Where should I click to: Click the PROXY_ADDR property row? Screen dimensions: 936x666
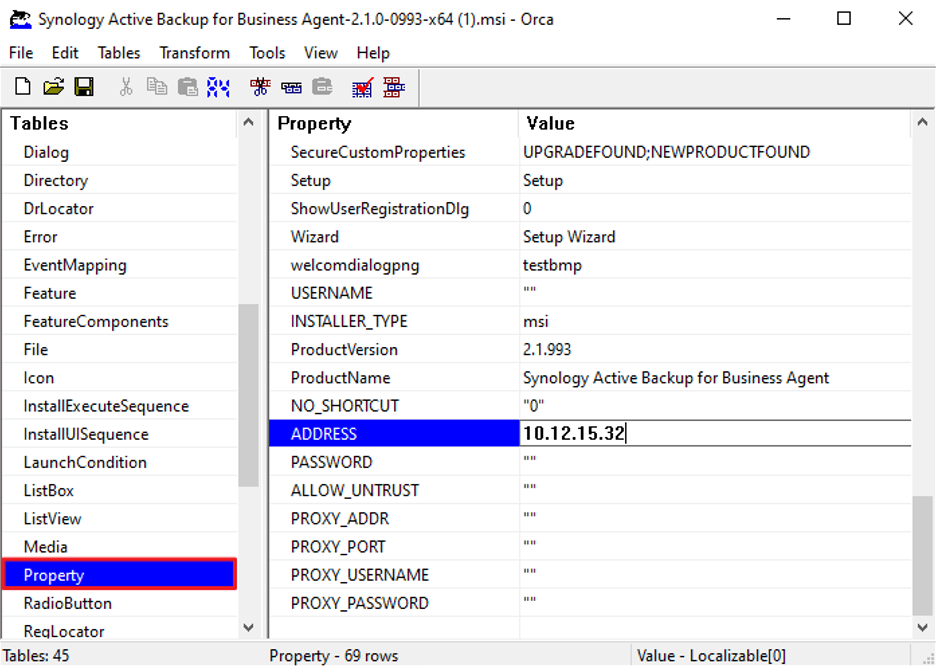click(x=590, y=519)
